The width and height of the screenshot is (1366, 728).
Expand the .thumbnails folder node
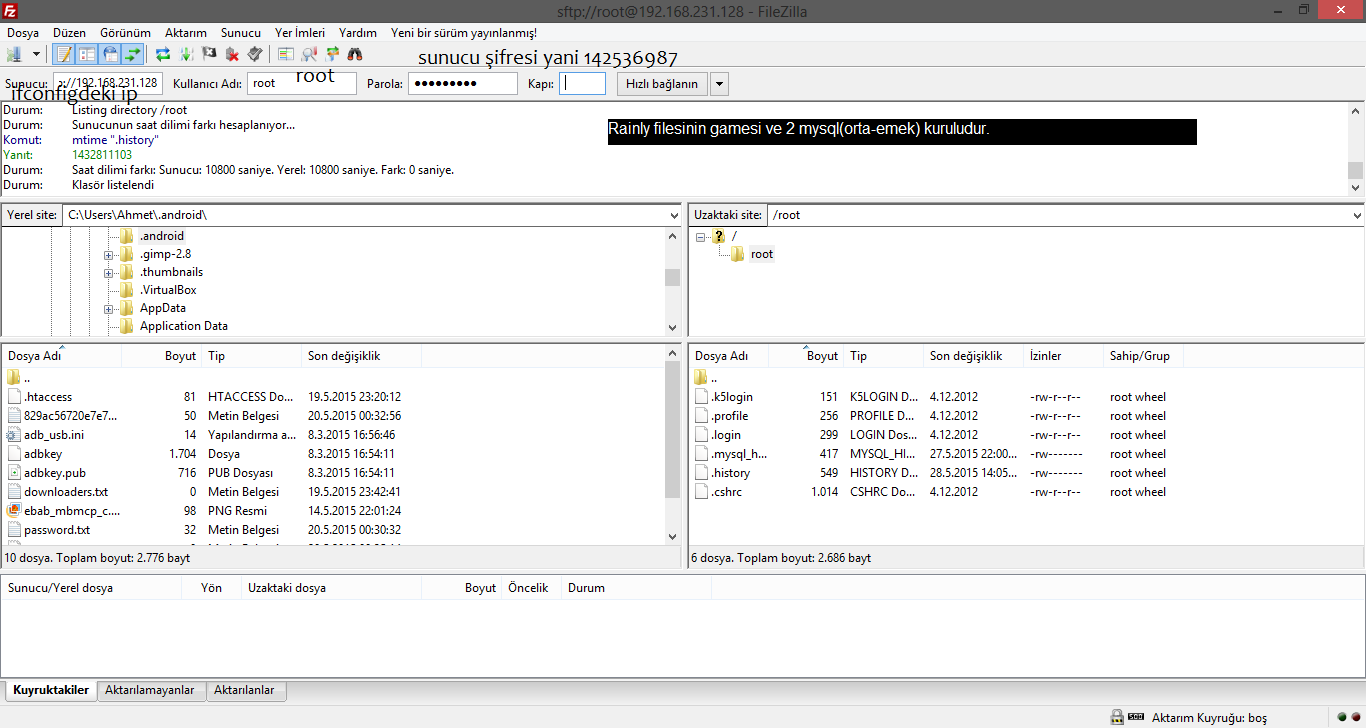(109, 272)
